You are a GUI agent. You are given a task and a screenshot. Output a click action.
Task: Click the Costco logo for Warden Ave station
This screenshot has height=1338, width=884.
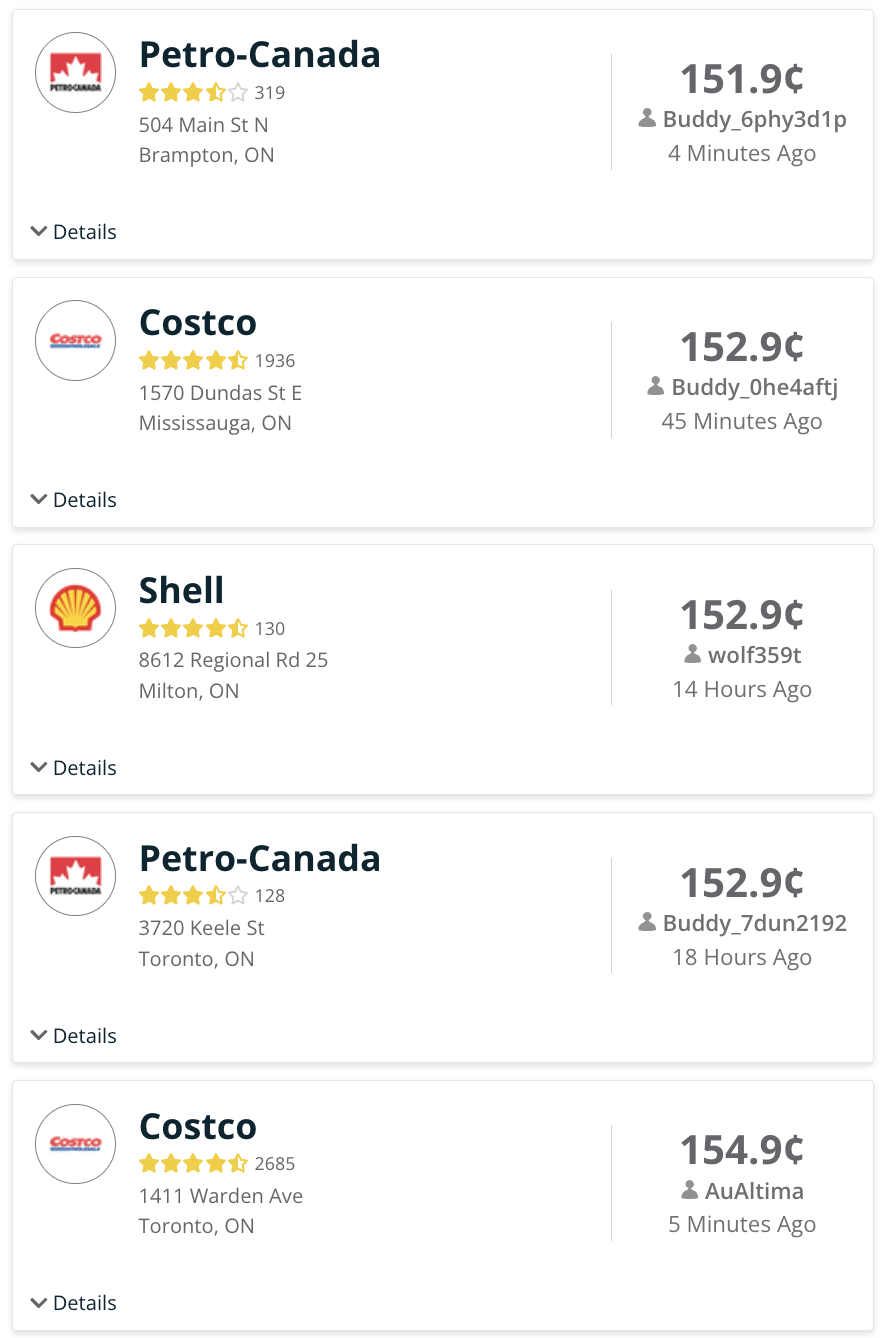pyautogui.click(x=76, y=1143)
